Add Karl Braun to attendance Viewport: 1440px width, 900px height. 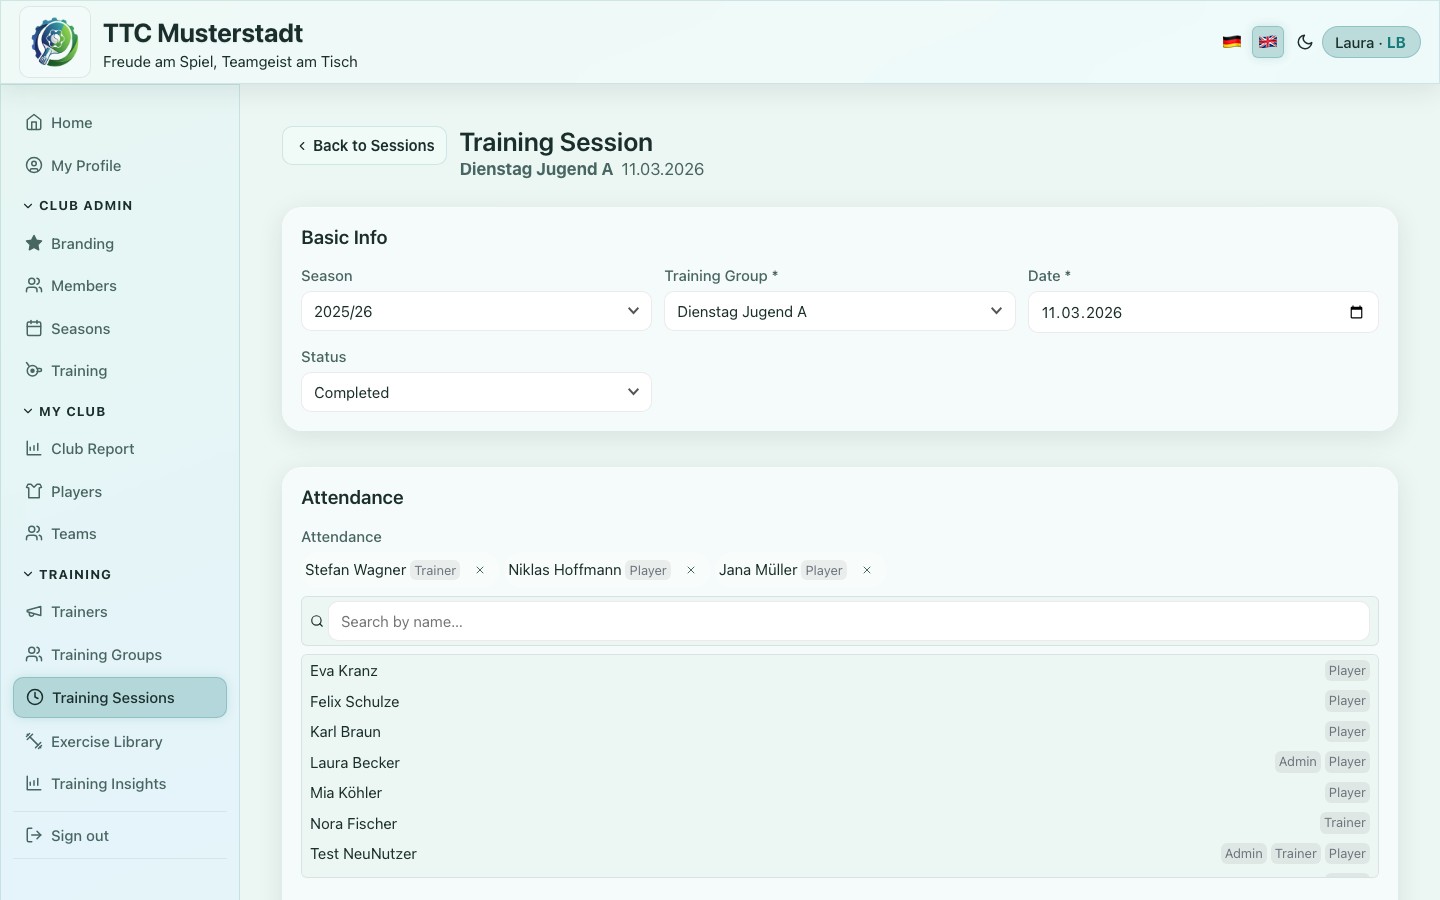tap(839, 732)
